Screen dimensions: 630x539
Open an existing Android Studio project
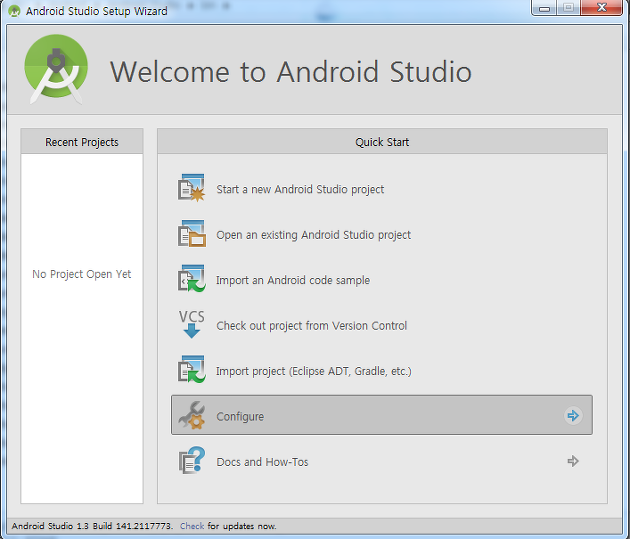click(x=313, y=235)
